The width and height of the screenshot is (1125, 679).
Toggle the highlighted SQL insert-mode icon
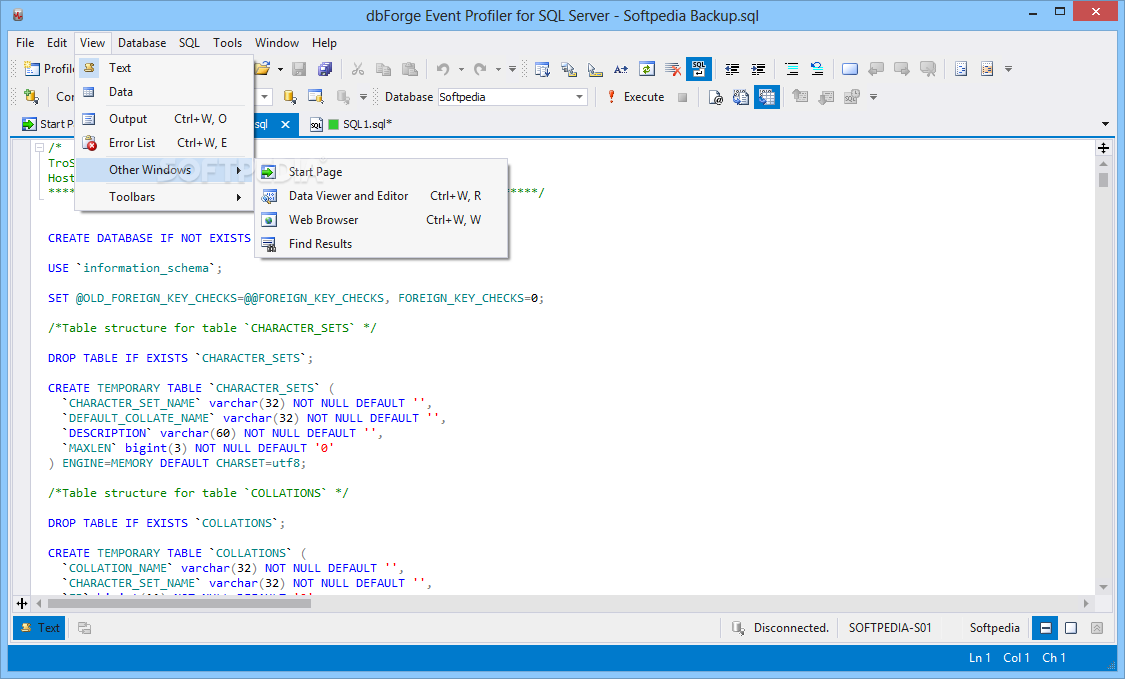699,69
